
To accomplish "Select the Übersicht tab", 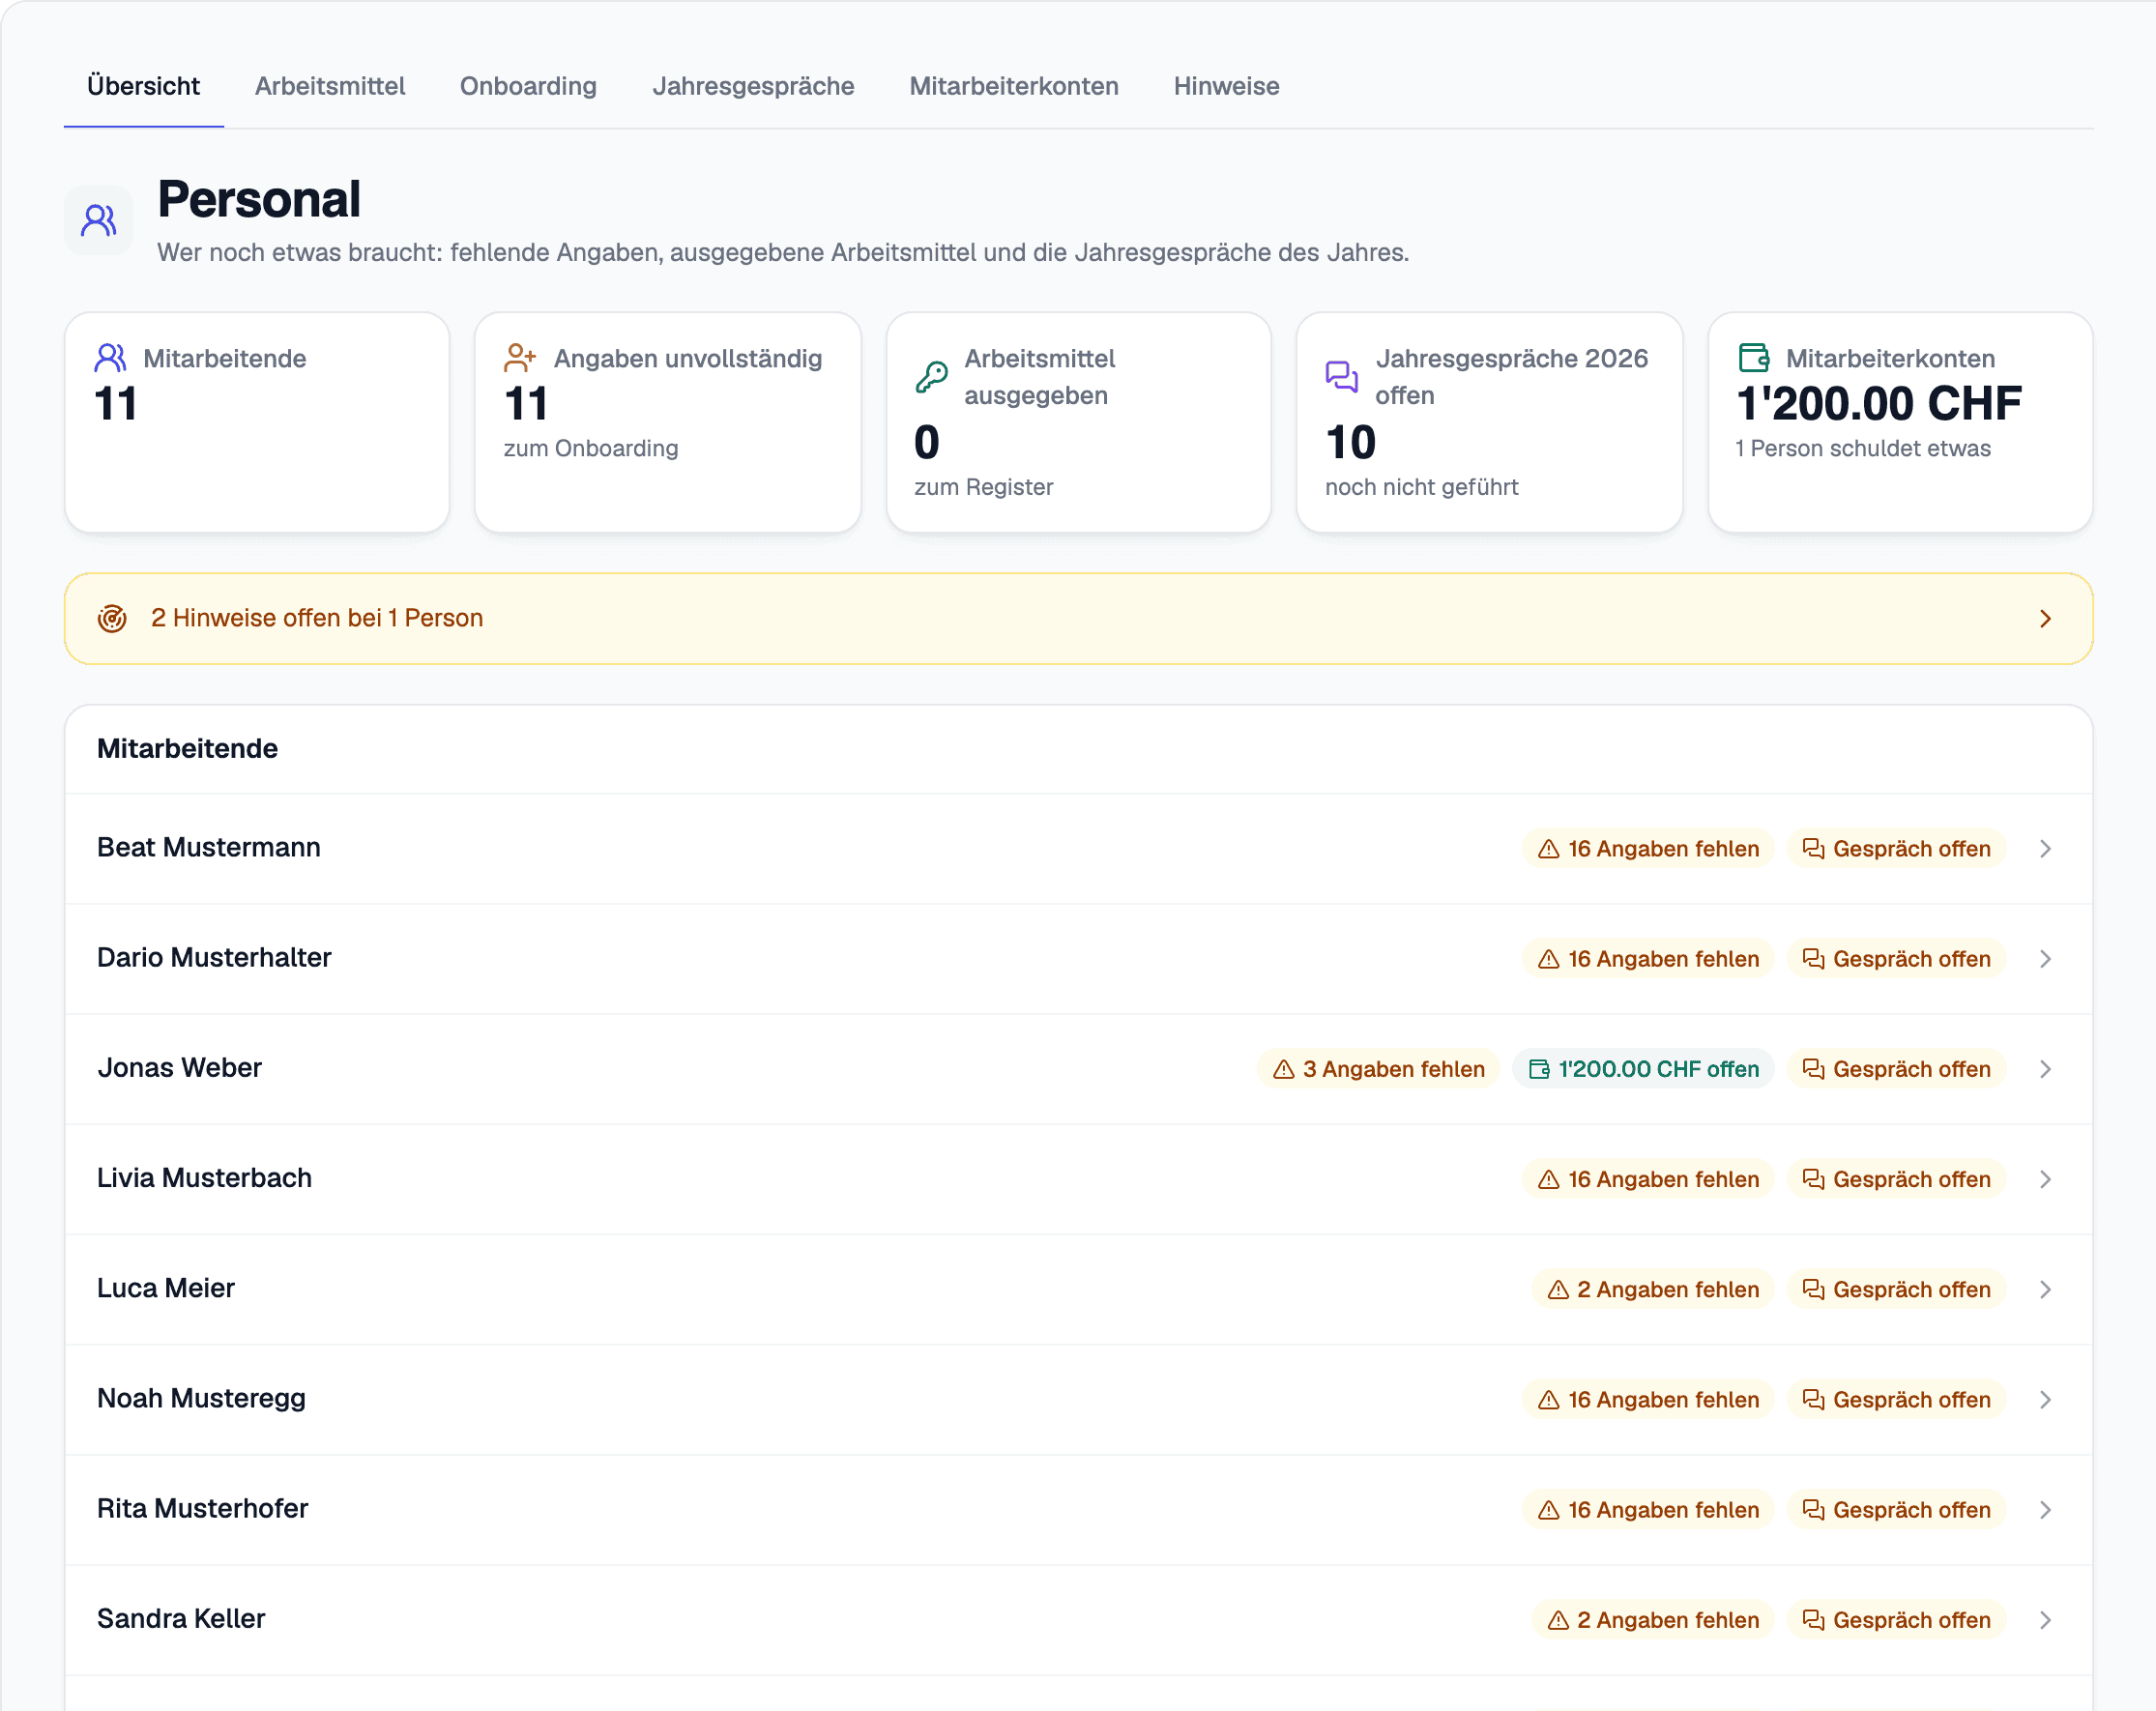I will [143, 86].
